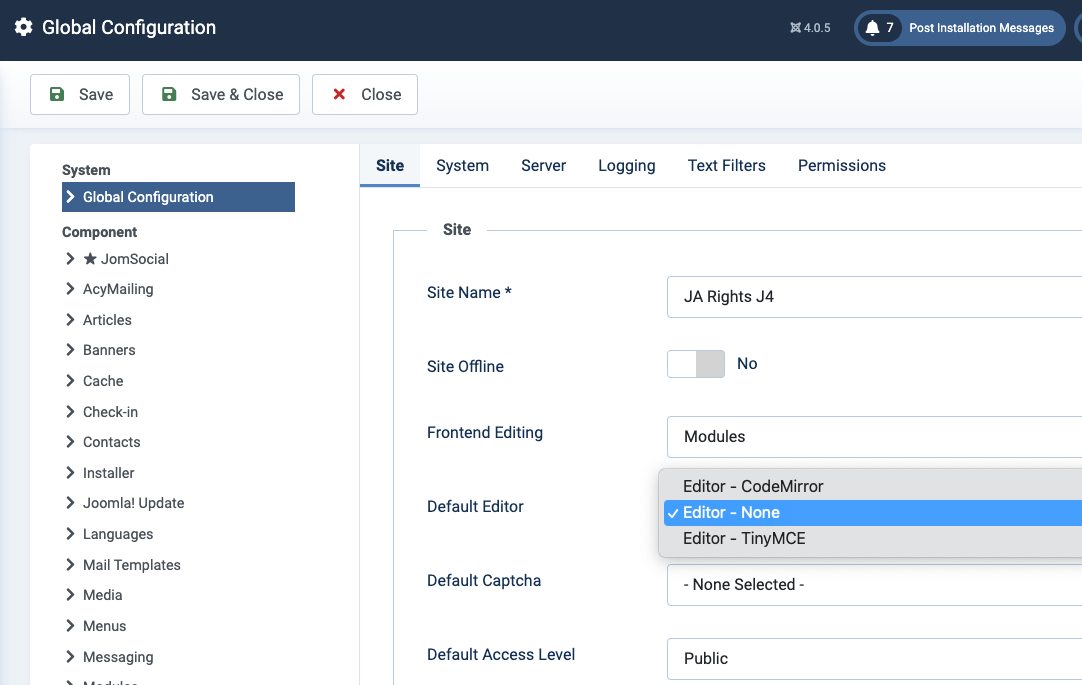1082x685 pixels.
Task: Click the floppy disk icon on Save
Action: click(57, 95)
